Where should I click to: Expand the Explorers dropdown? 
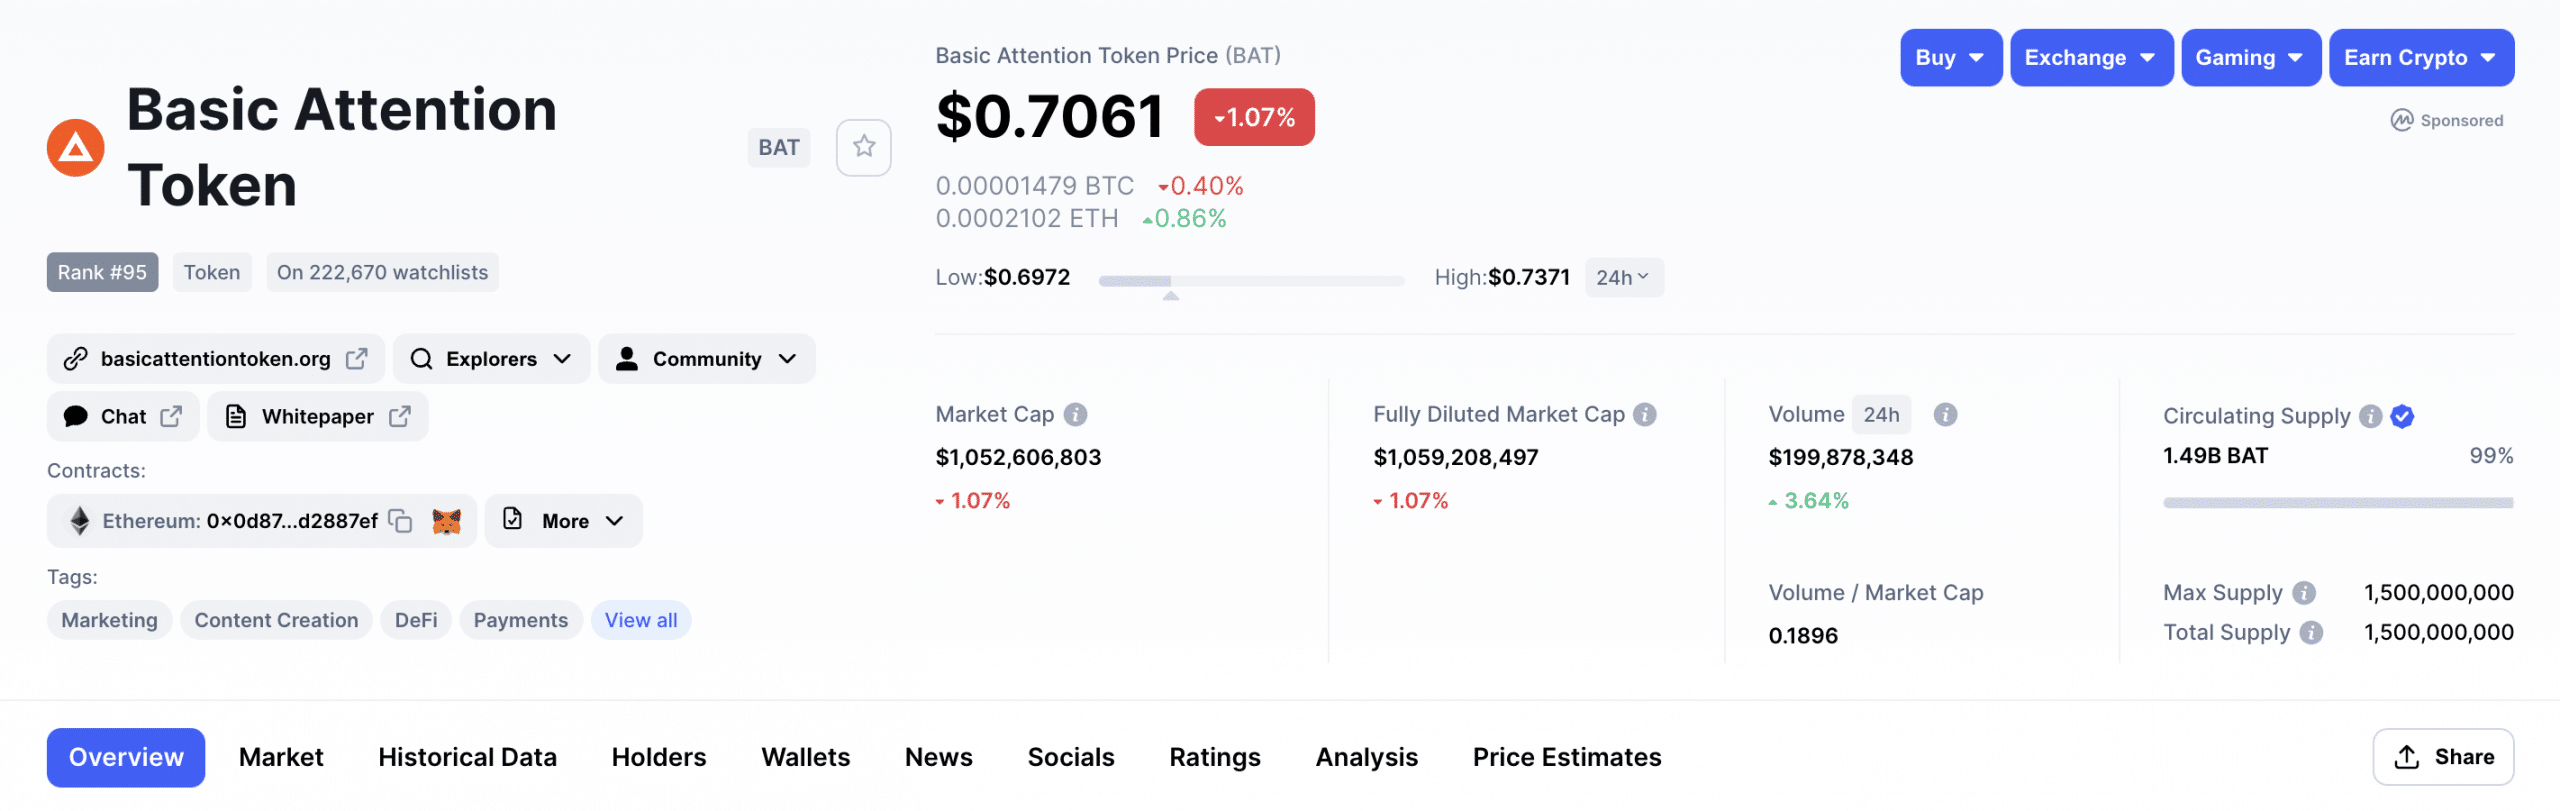[491, 359]
